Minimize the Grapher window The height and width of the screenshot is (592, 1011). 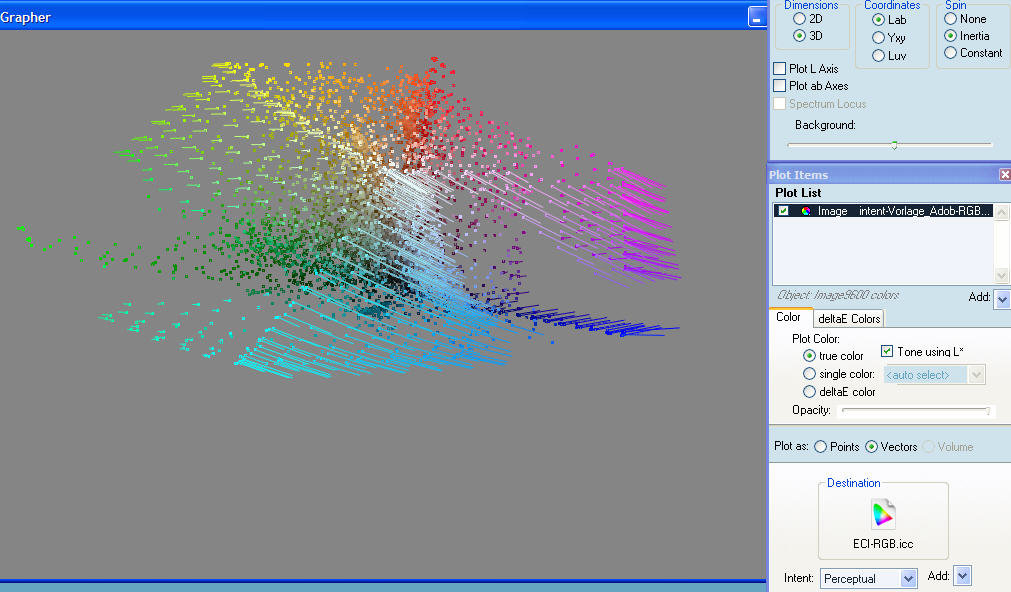click(x=756, y=17)
